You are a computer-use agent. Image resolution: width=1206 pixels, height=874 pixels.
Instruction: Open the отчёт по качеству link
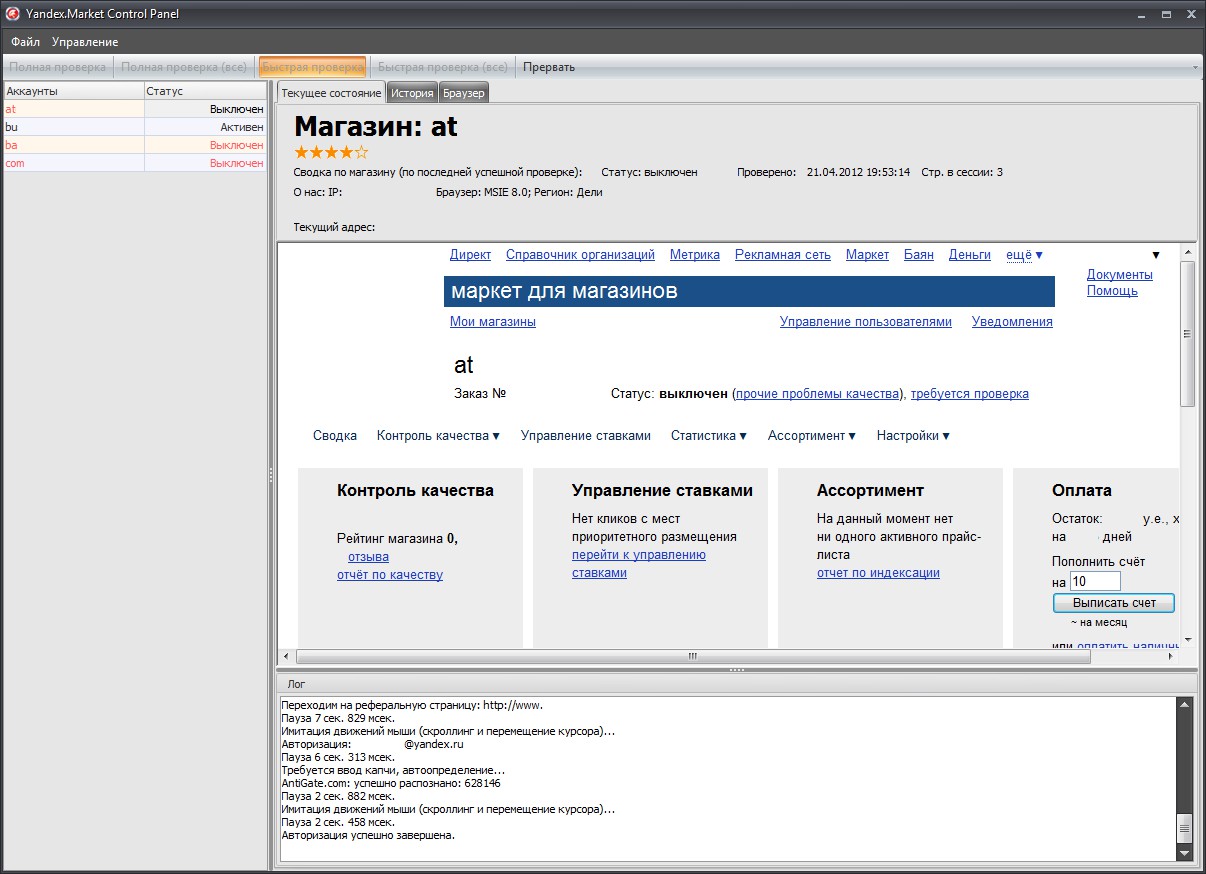[x=390, y=575]
